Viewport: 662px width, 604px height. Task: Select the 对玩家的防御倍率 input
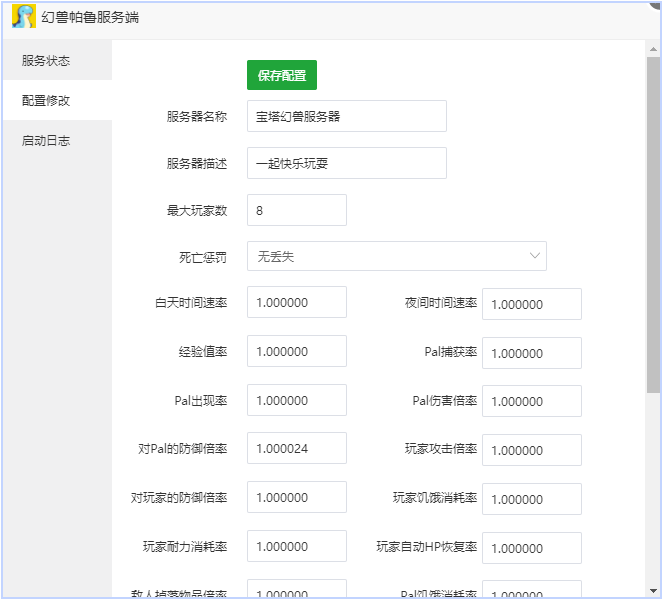click(297, 497)
